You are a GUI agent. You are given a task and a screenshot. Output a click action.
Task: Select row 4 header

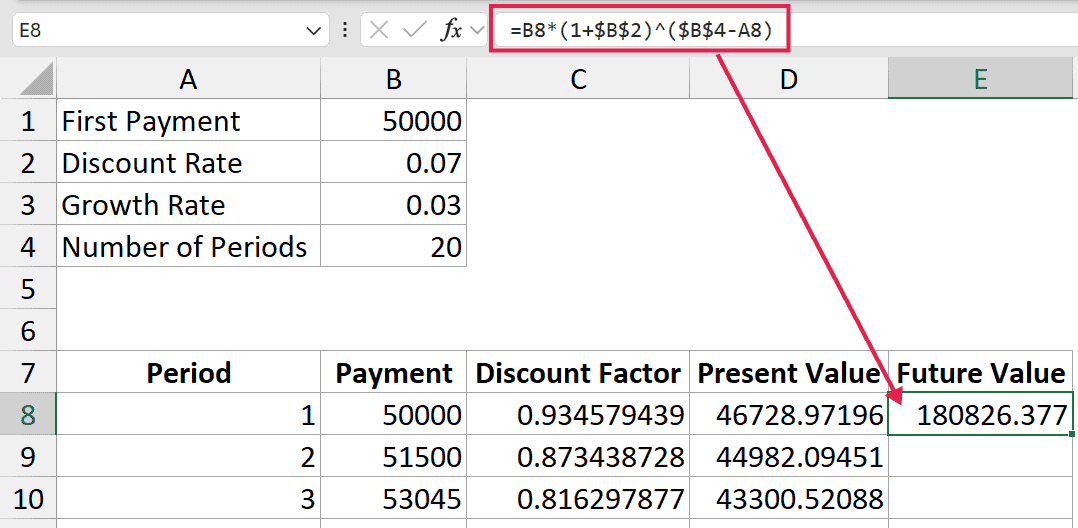point(28,248)
